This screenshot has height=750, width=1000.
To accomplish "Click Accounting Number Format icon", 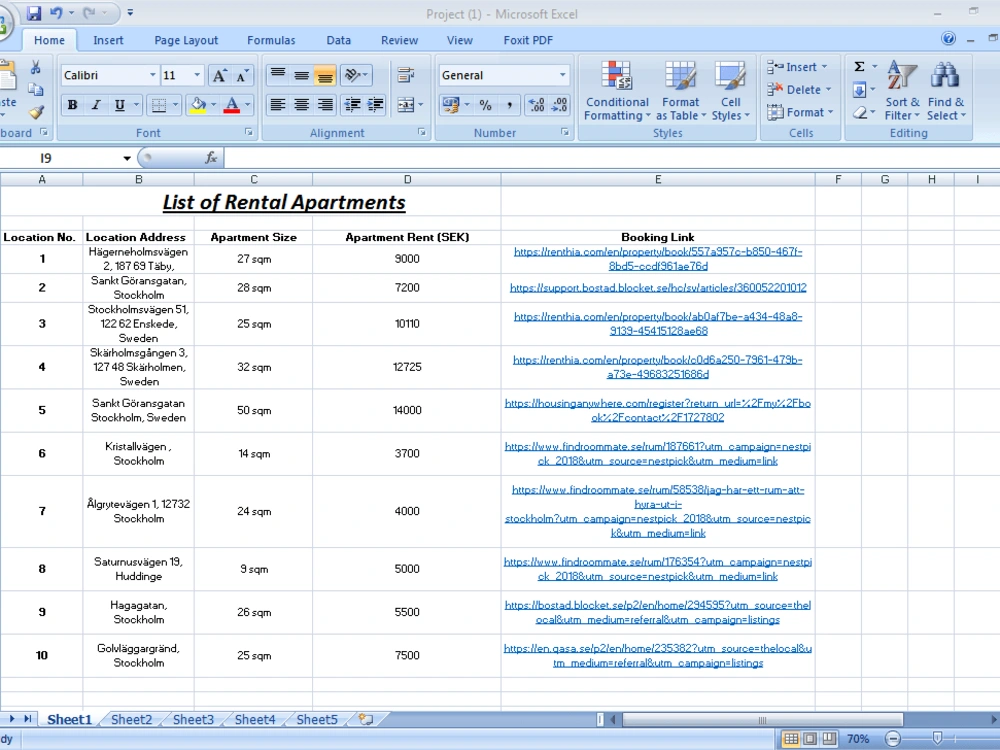I will point(451,105).
